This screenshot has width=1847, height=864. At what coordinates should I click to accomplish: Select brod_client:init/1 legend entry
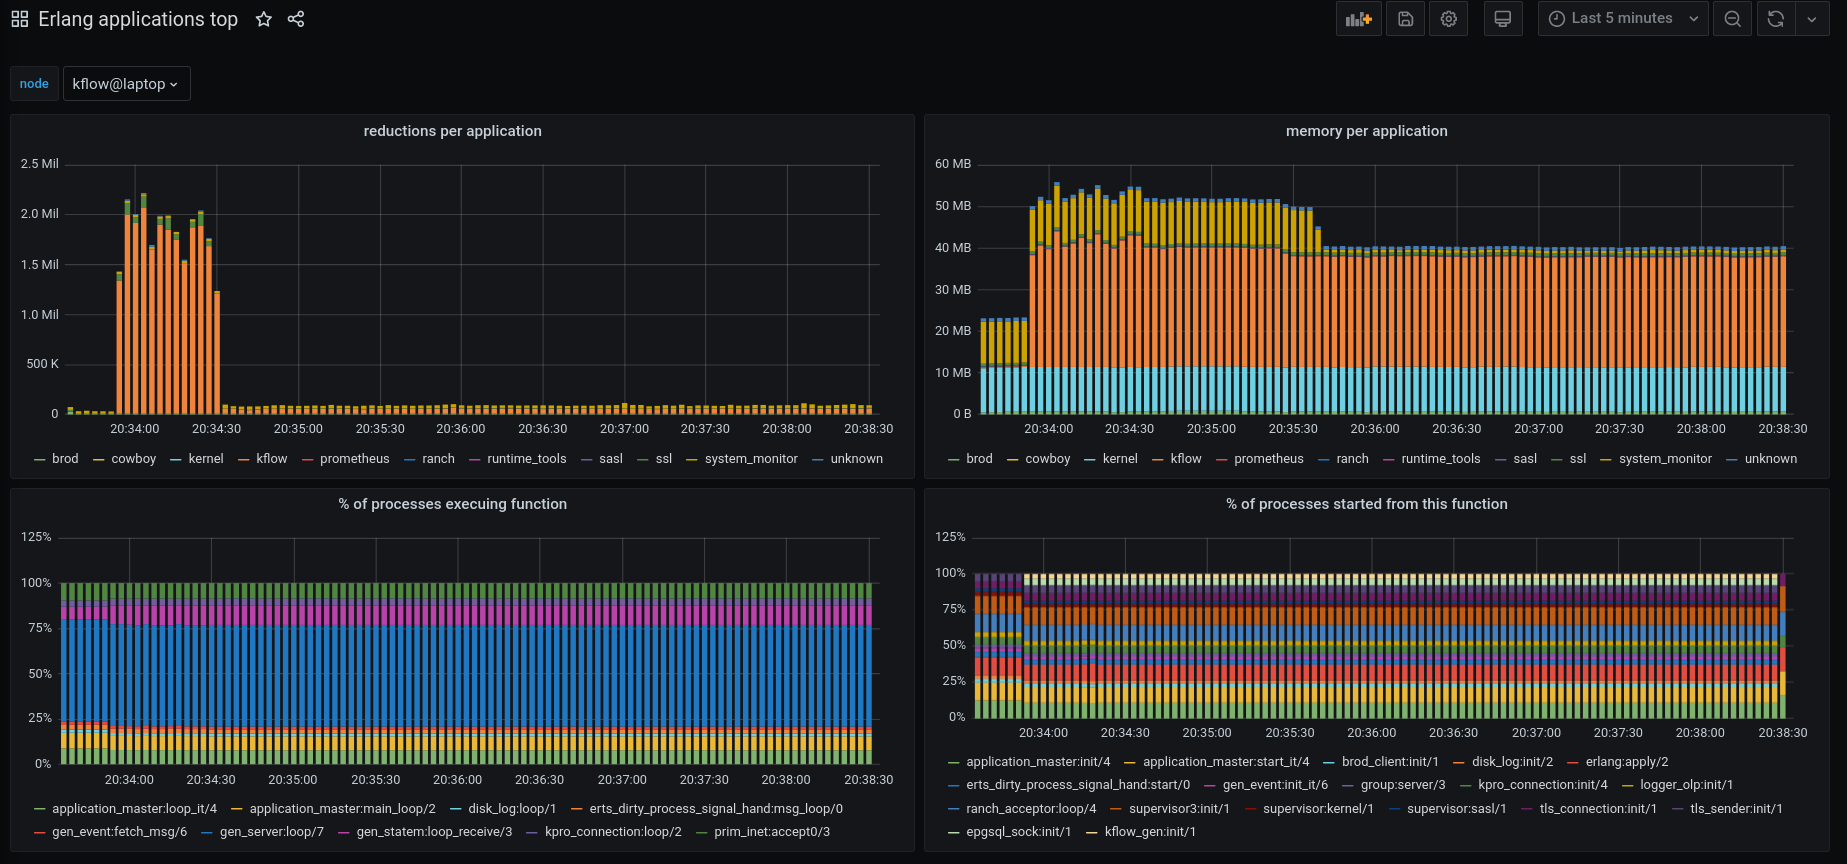1390,762
